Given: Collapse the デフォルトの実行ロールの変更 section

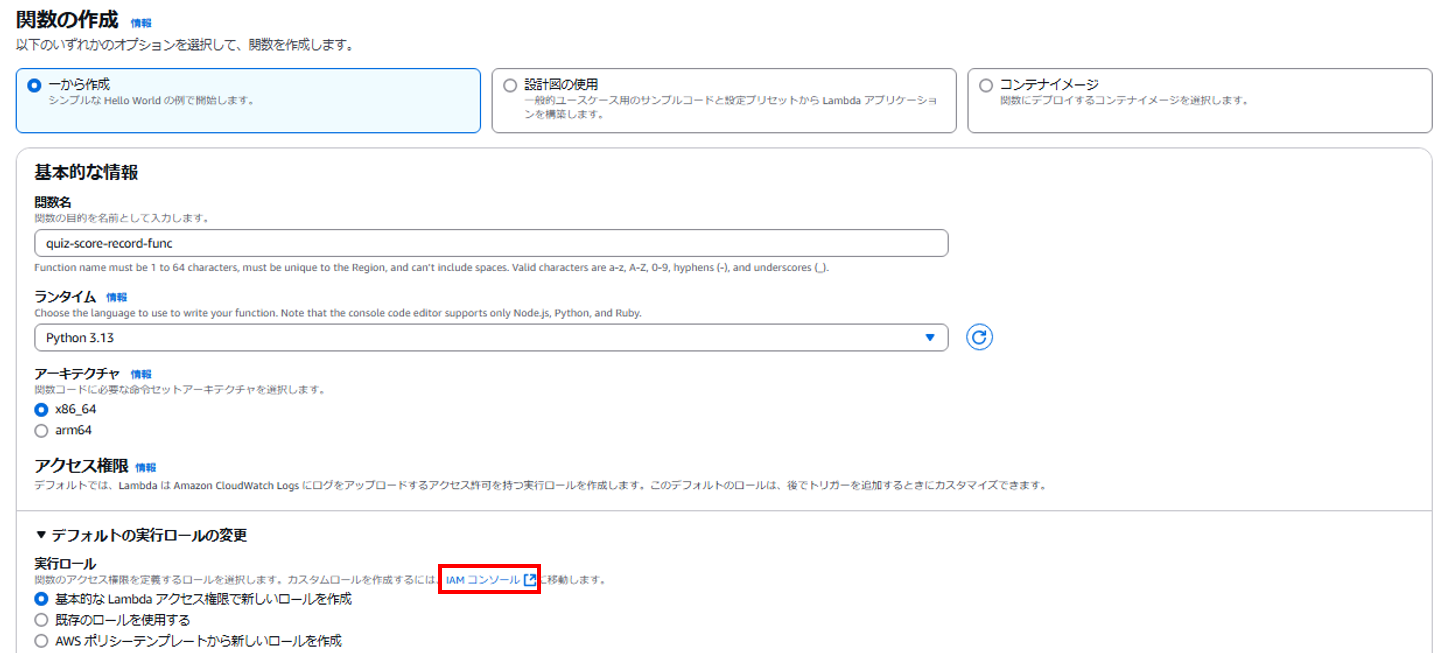Looking at the screenshot, I should pos(141,535).
